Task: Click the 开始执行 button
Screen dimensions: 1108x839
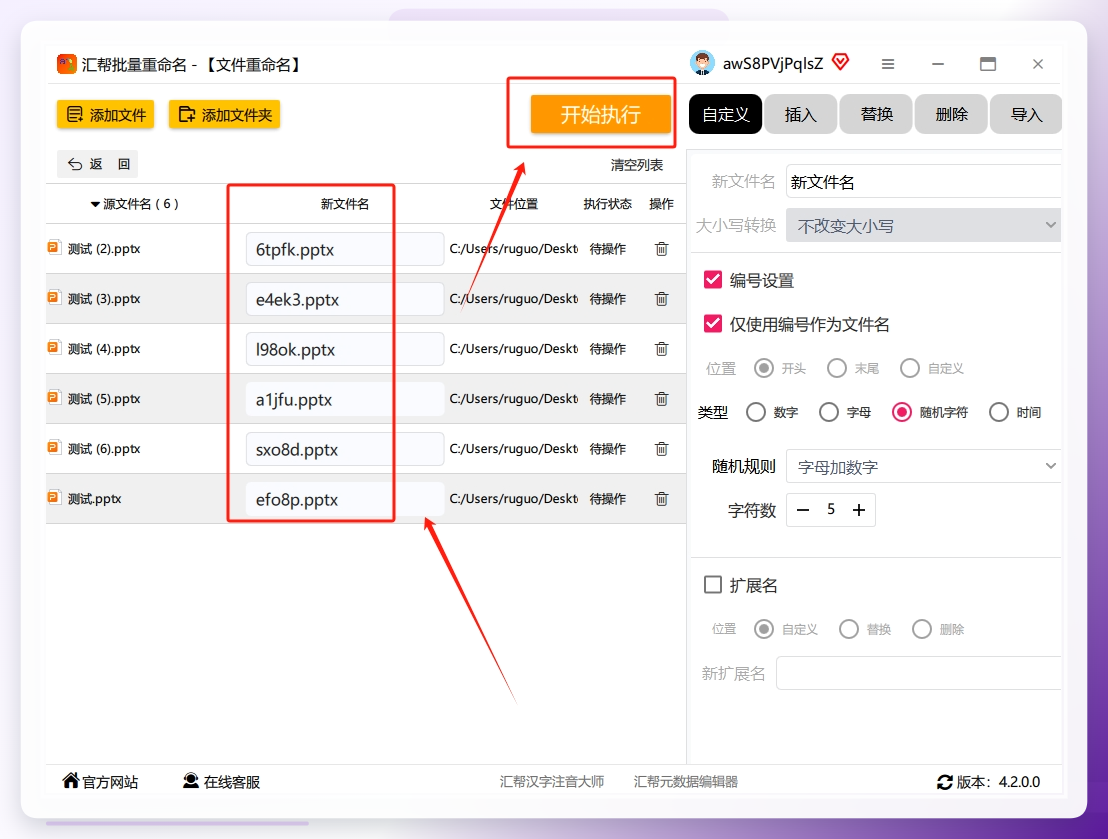Action: point(601,114)
